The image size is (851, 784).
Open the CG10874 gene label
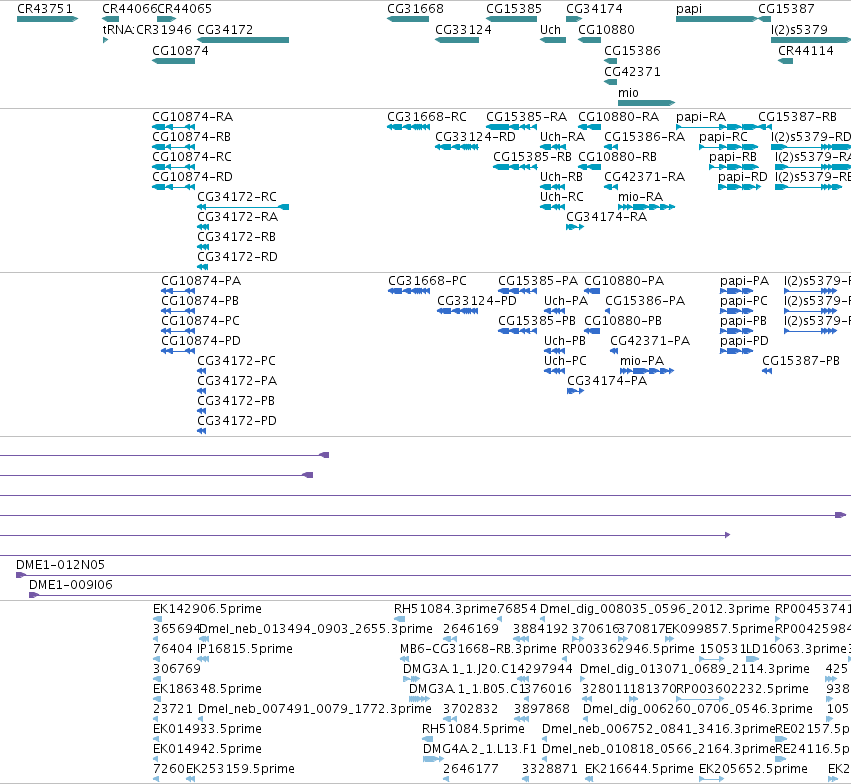(x=180, y=50)
